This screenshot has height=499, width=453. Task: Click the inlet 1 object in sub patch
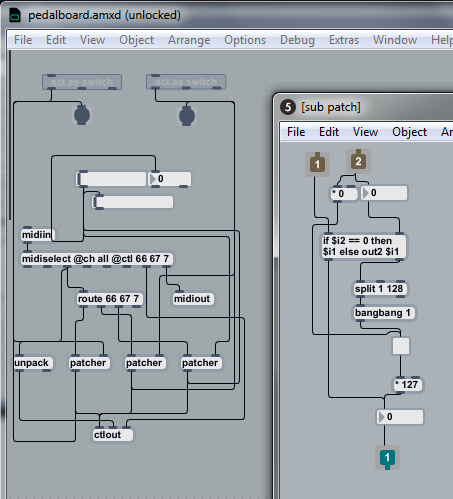(x=317, y=164)
